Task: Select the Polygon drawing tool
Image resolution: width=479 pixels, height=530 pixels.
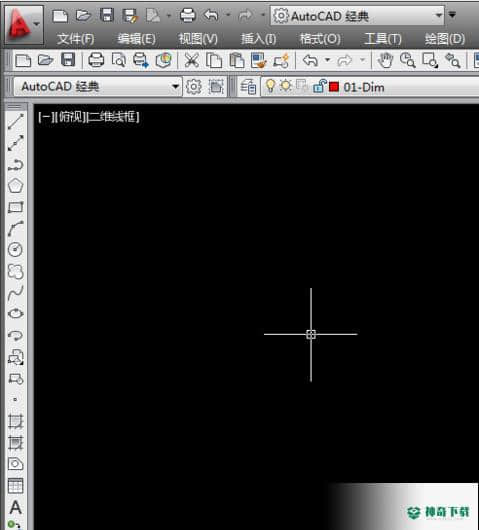Action: tap(16, 186)
